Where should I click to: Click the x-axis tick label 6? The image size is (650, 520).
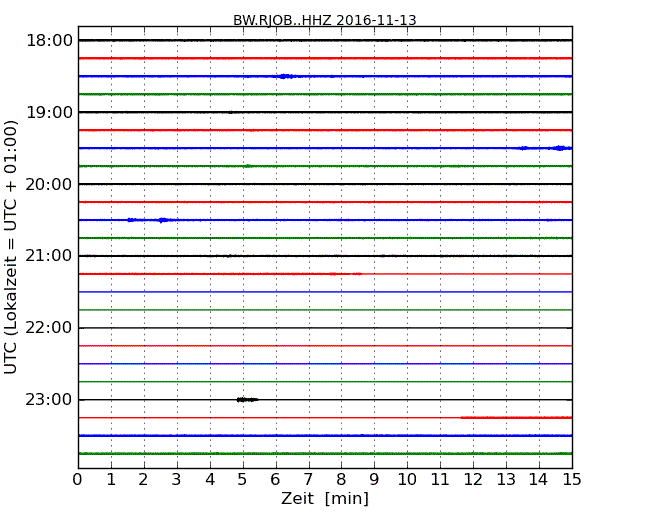(276, 480)
